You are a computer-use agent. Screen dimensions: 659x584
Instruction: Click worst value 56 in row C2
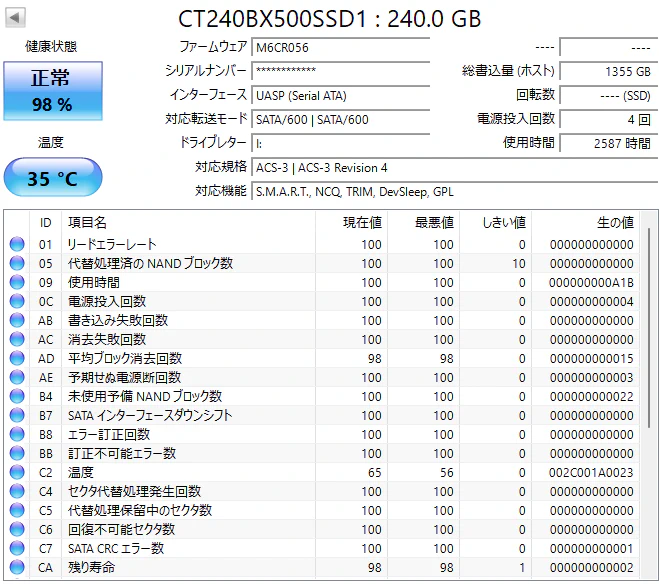pyautogui.click(x=447, y=473)
